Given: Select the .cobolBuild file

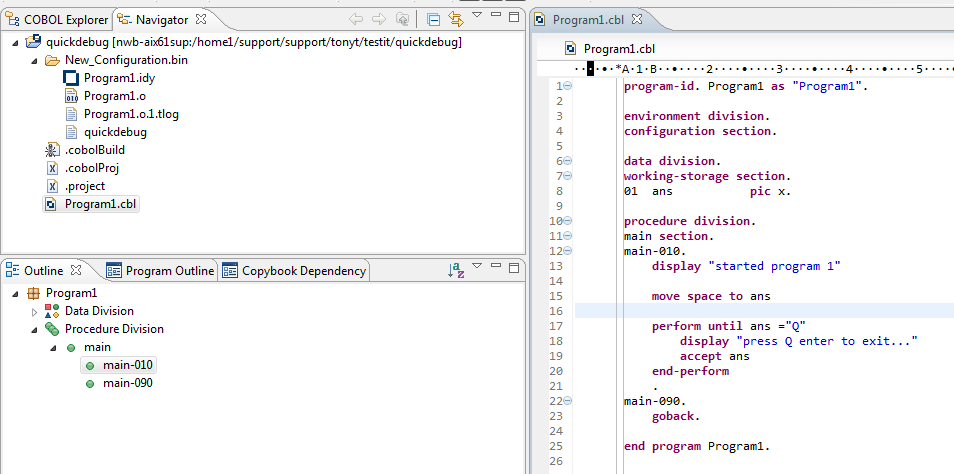Looking at the screenshot, I should point(95,150).
